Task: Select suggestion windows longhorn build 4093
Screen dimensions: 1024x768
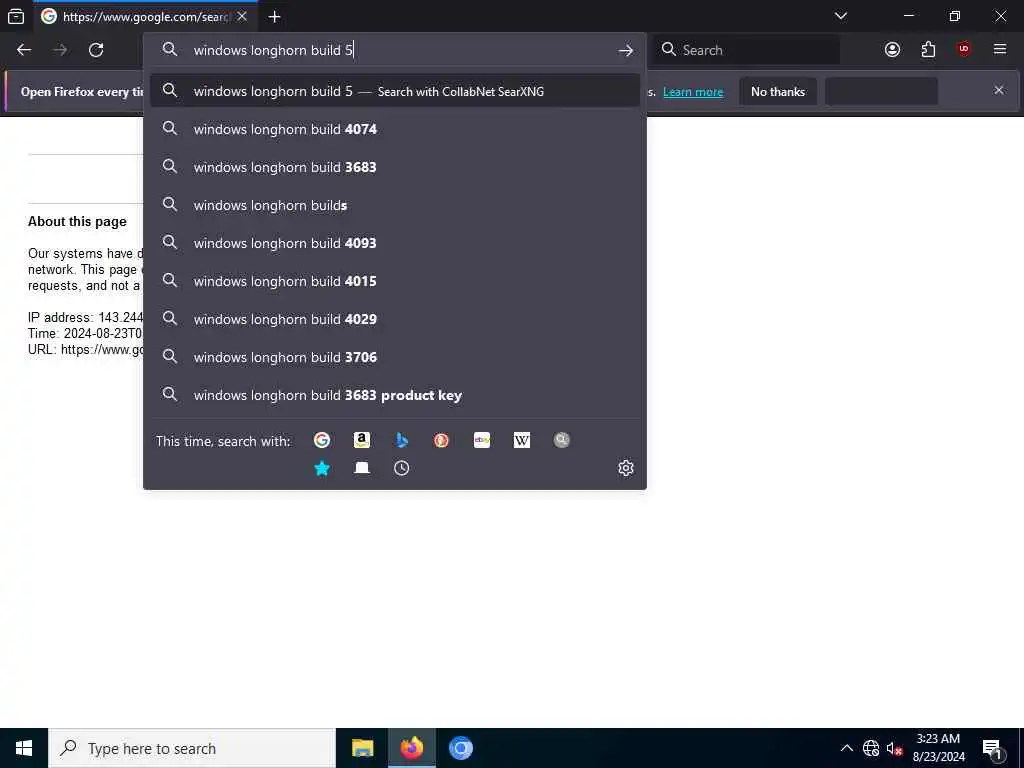Action: pos(394,243)
